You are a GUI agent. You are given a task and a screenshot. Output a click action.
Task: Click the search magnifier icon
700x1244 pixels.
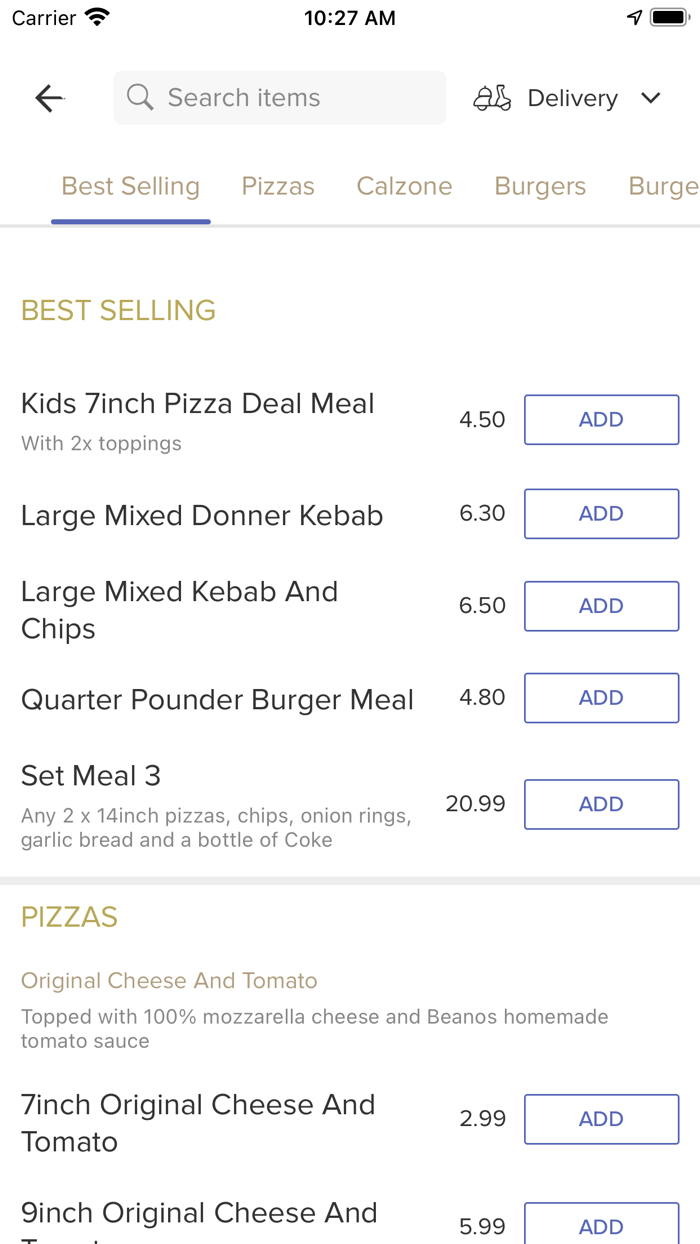pos(140,97)
